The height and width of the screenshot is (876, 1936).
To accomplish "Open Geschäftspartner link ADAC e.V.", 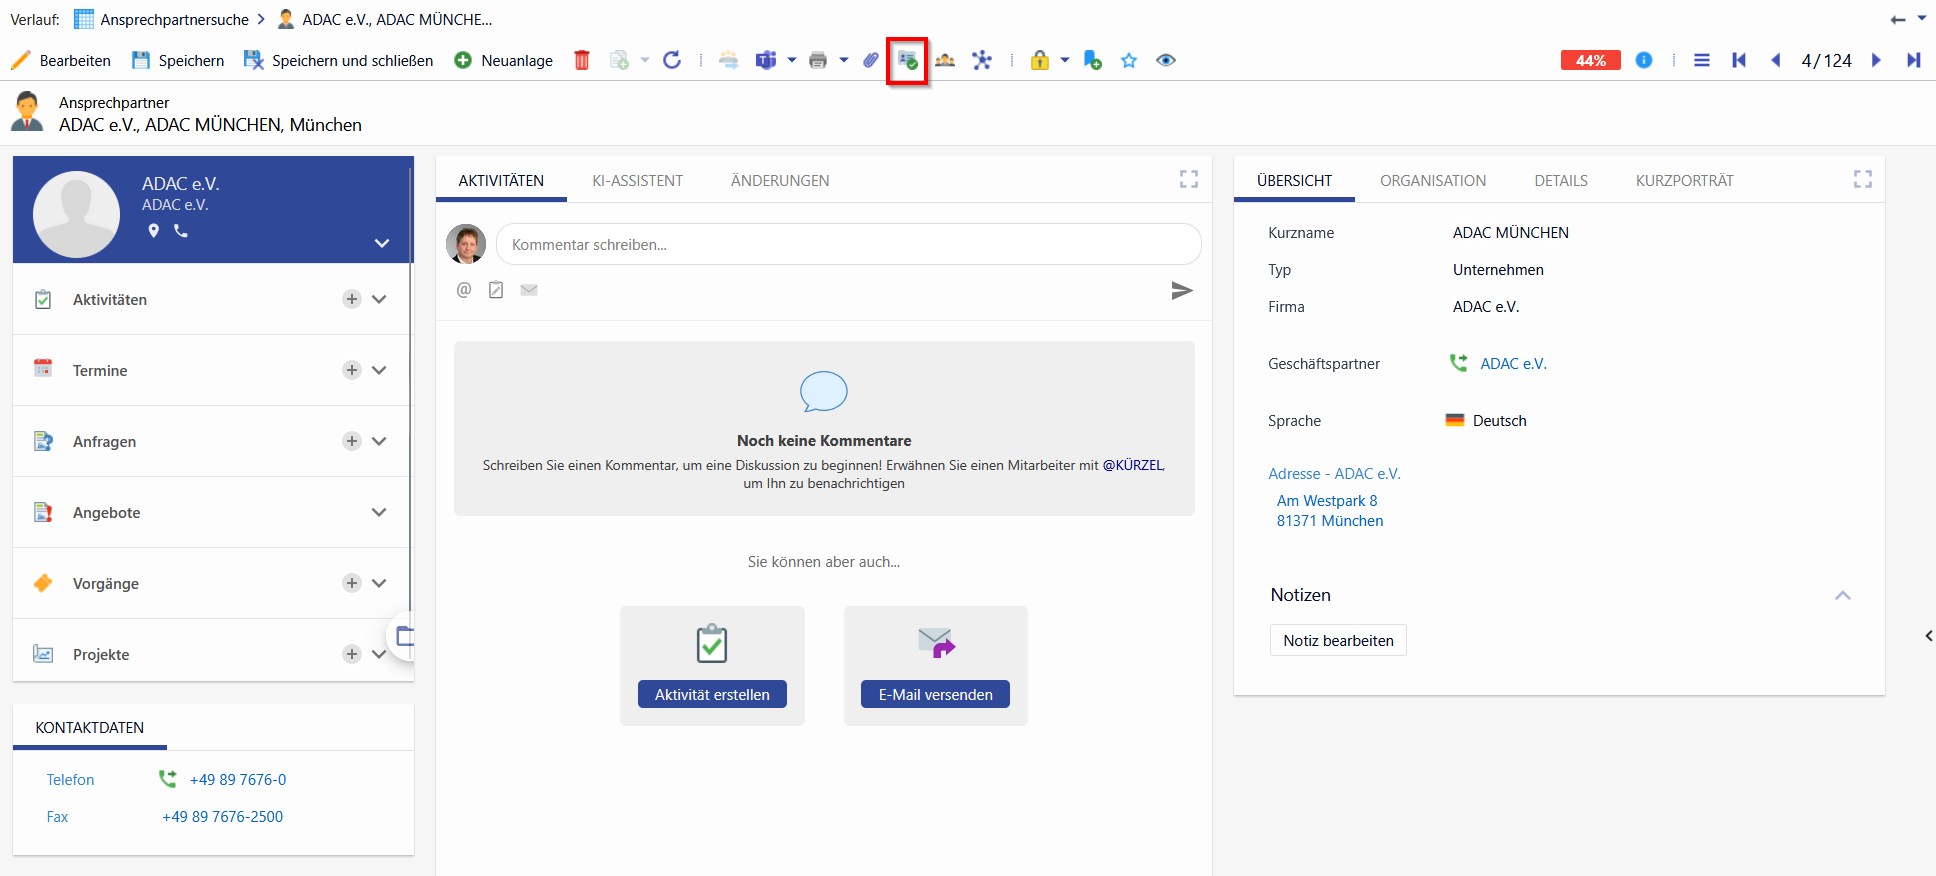I will (x=1513, y=364).
